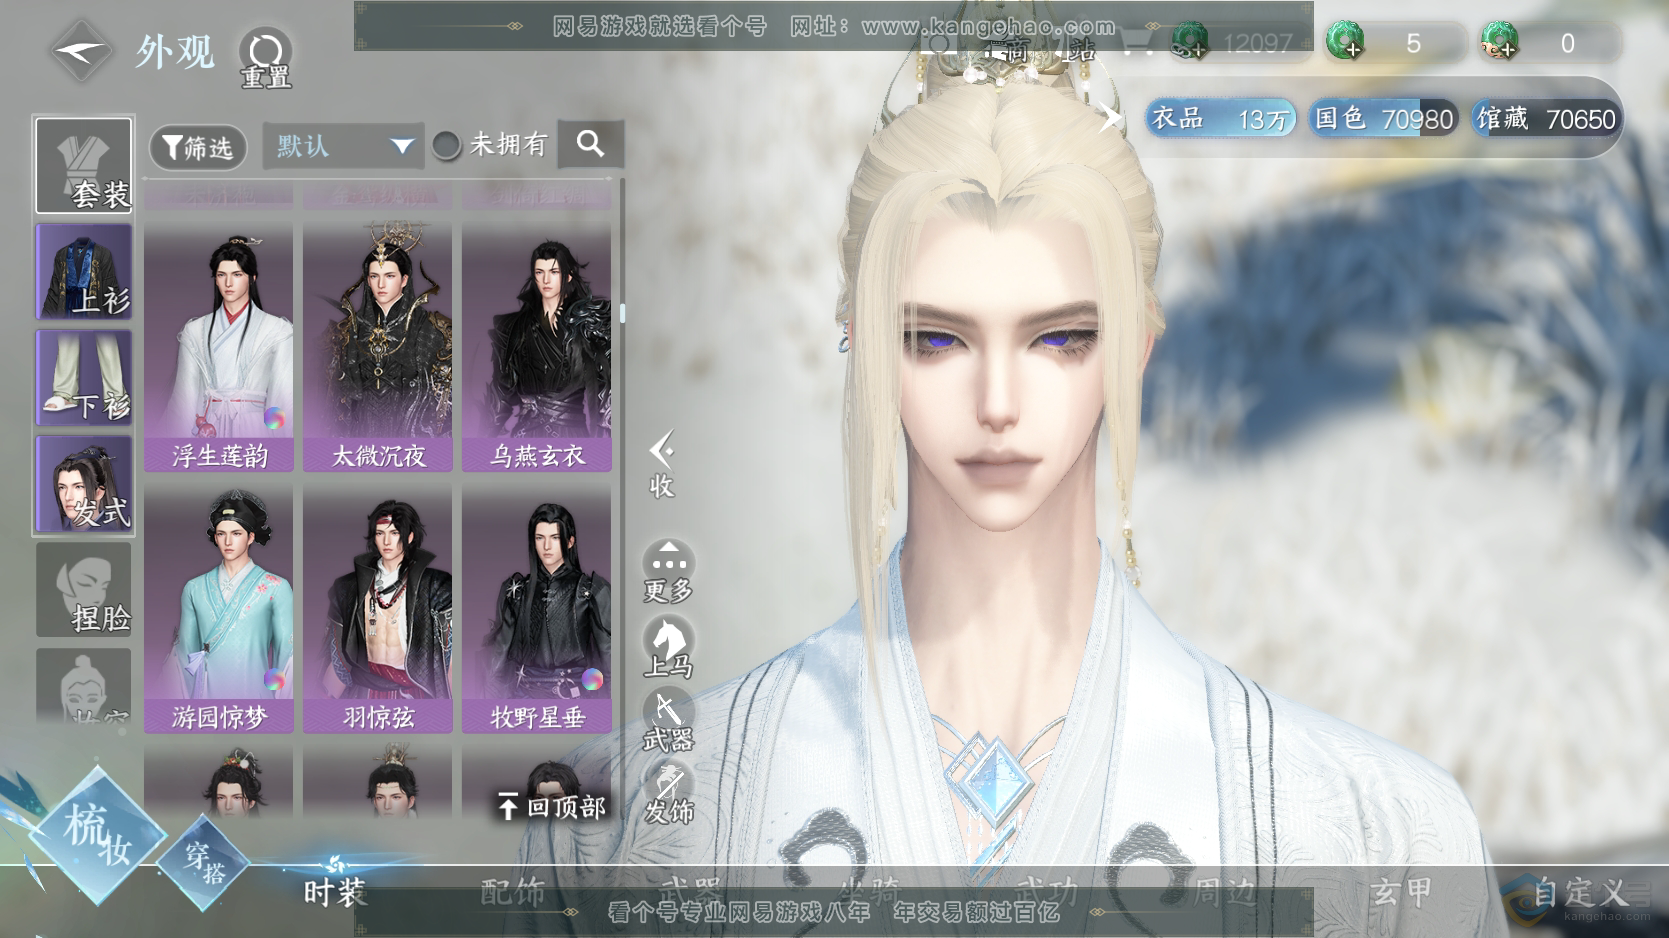Click 回顶部 back to top button
Screen dimensions: 1669x938
tap(552, 806)
